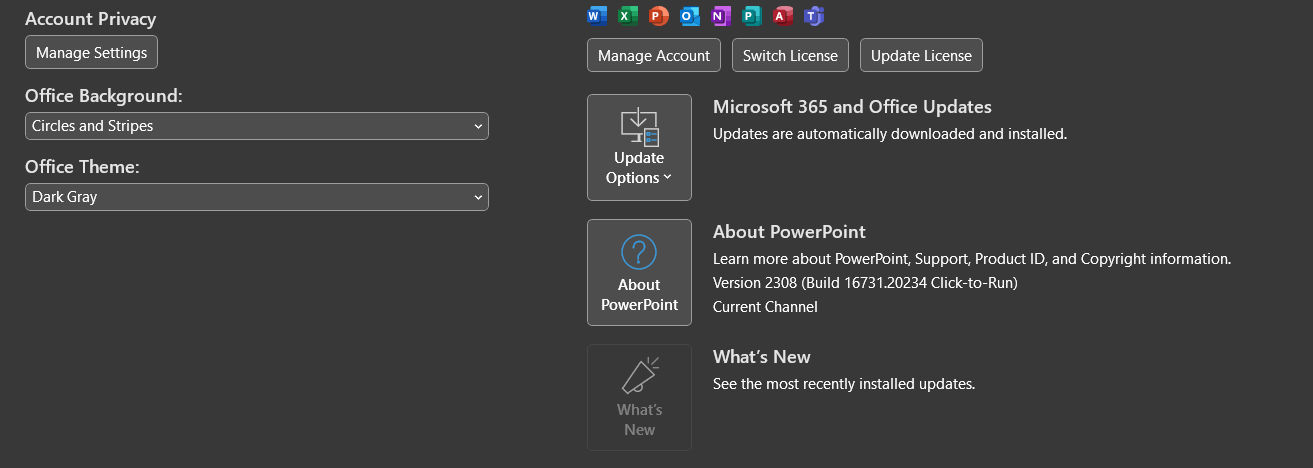
Task: Click the 'Learn more about PowerPoint' description text
Action: point(972,258)
